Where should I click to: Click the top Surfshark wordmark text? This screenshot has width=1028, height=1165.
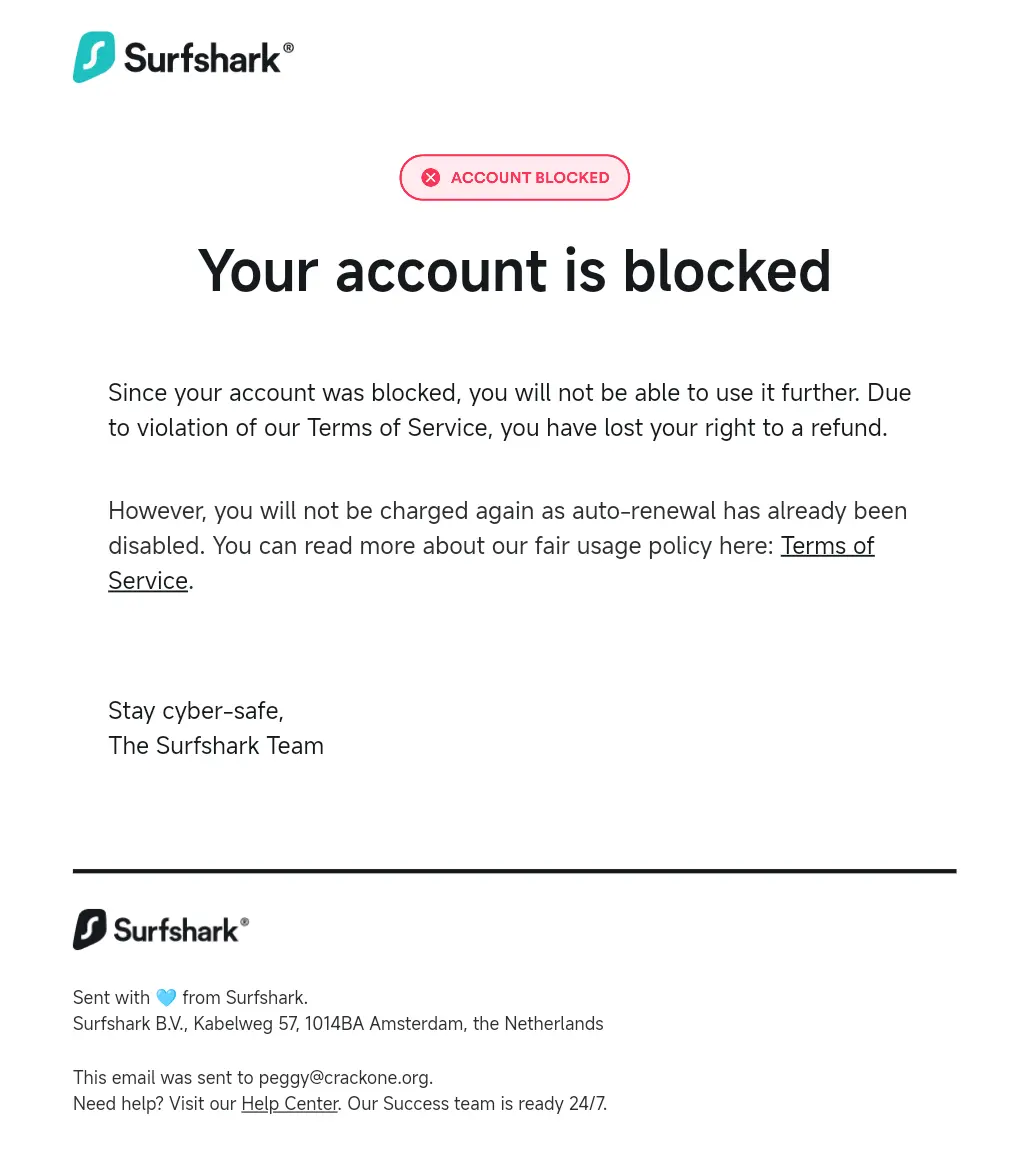(202, 58)
